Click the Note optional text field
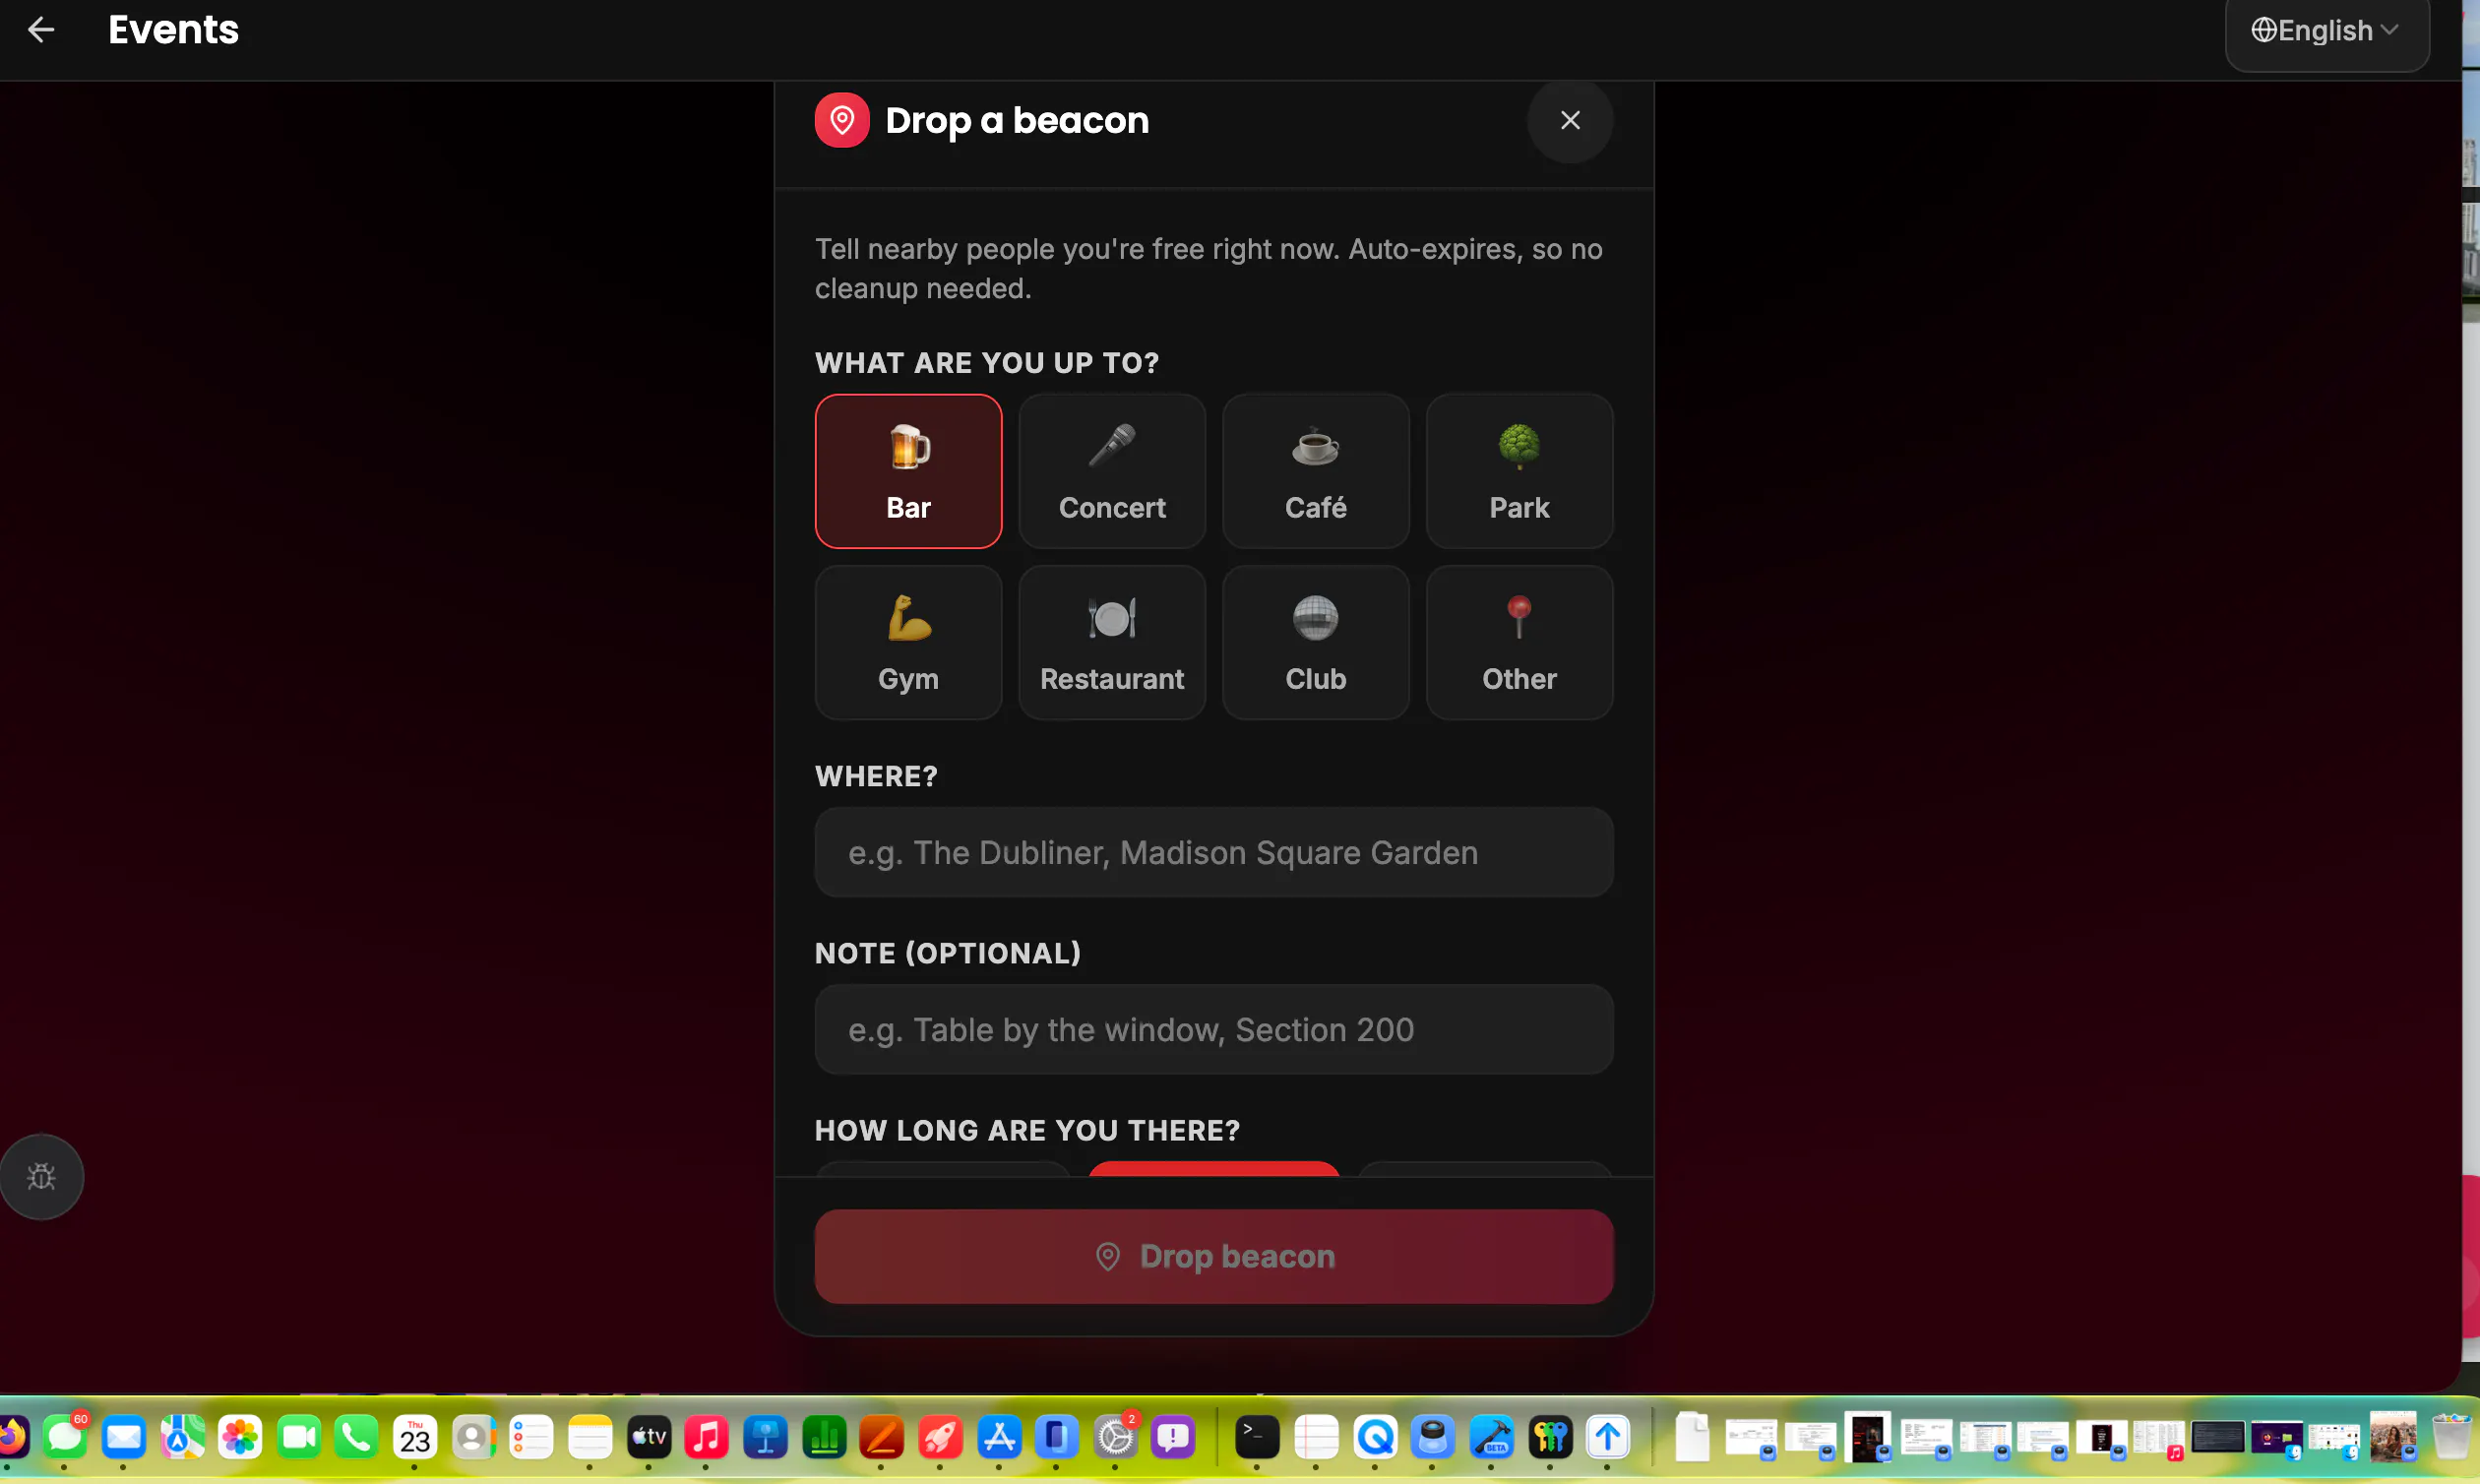The image size is (2480, 1484). click(x=1214, y=1030)
